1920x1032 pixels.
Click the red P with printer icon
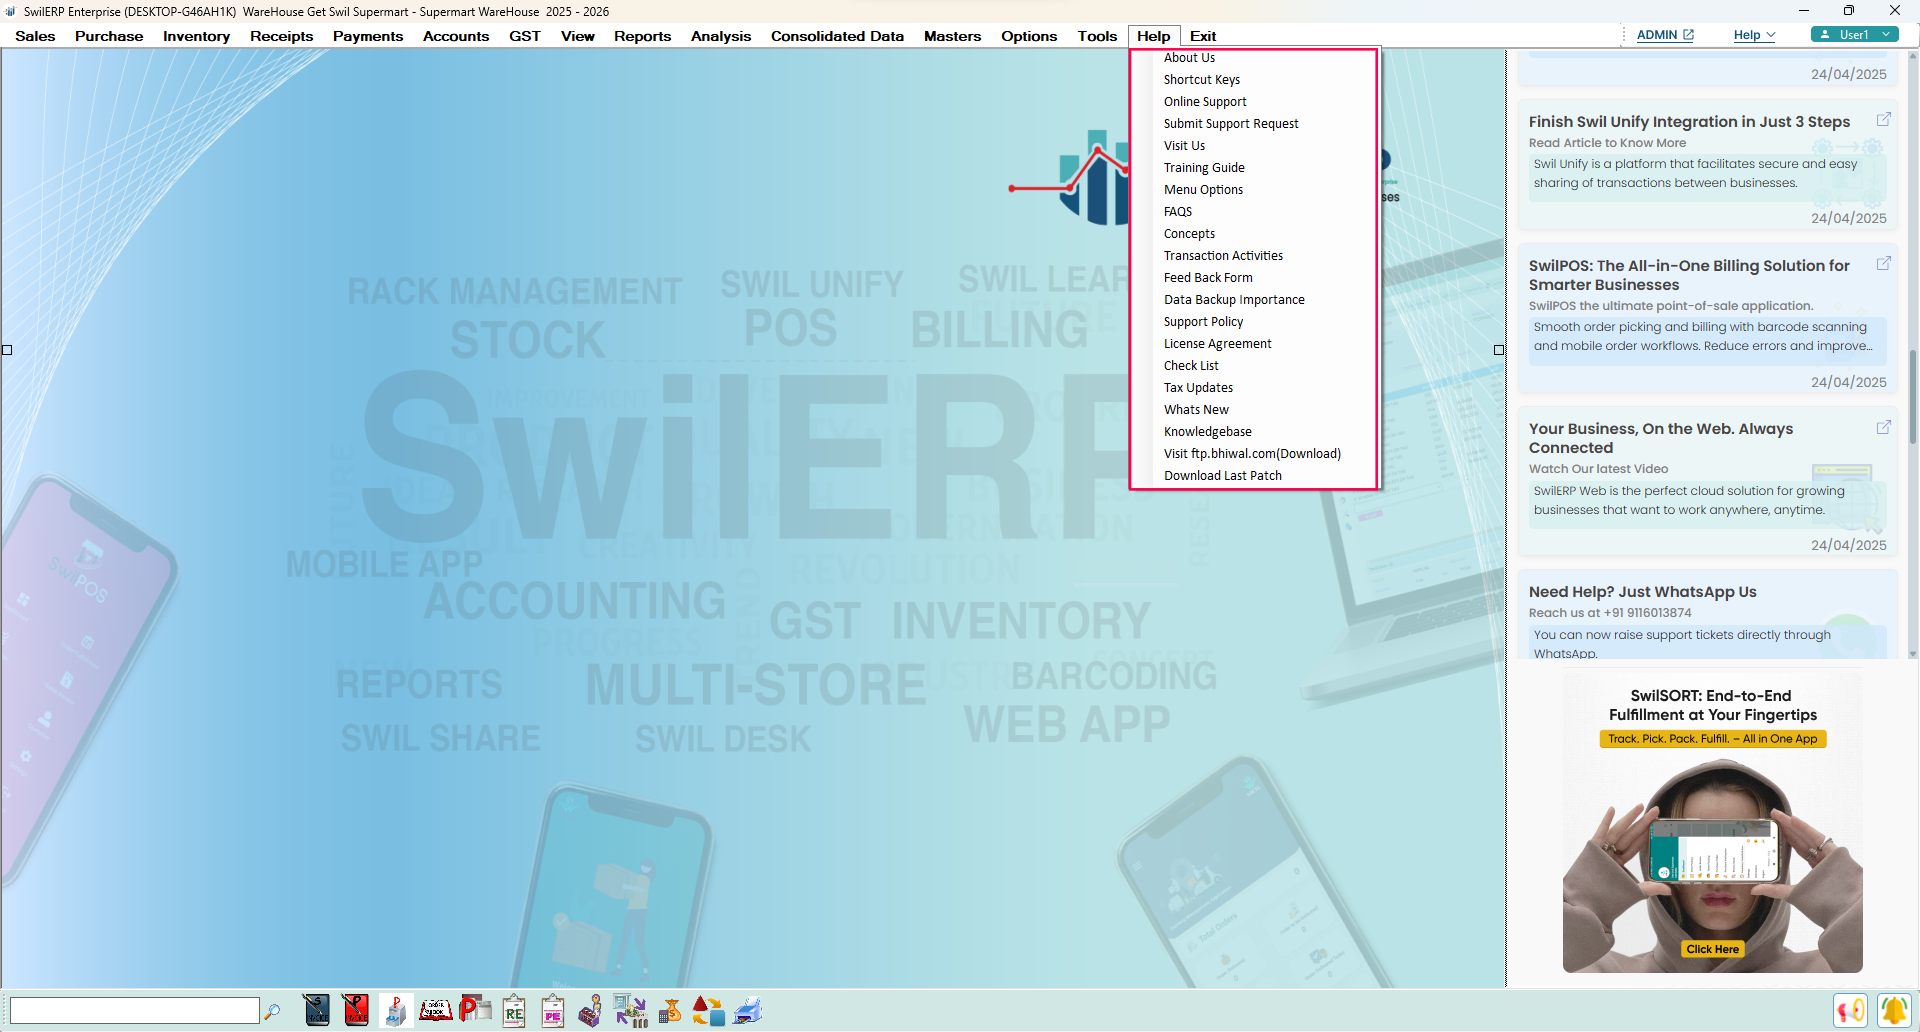pos(475,1010)
